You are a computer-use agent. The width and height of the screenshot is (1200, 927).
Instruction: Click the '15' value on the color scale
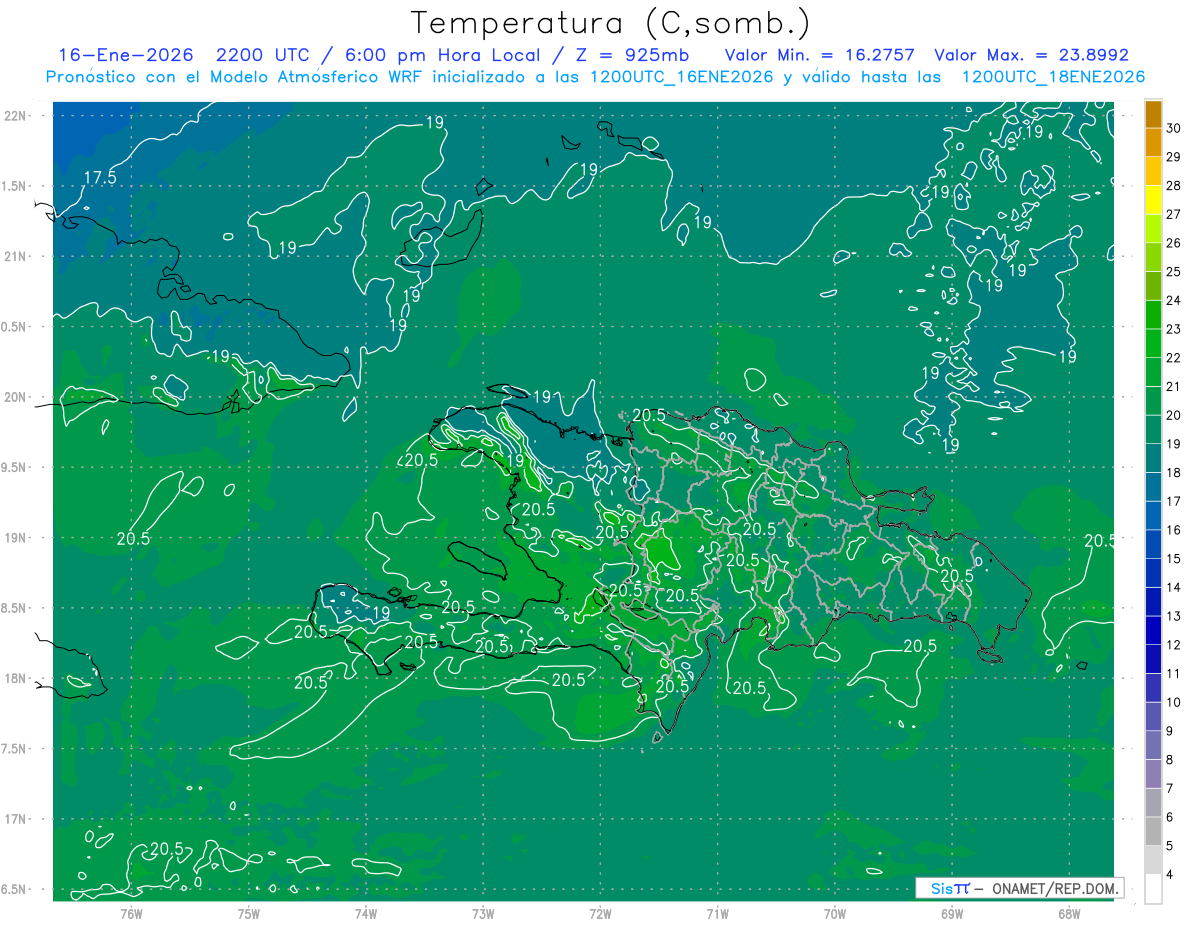pyautogui.click(x=1175, y=559)
